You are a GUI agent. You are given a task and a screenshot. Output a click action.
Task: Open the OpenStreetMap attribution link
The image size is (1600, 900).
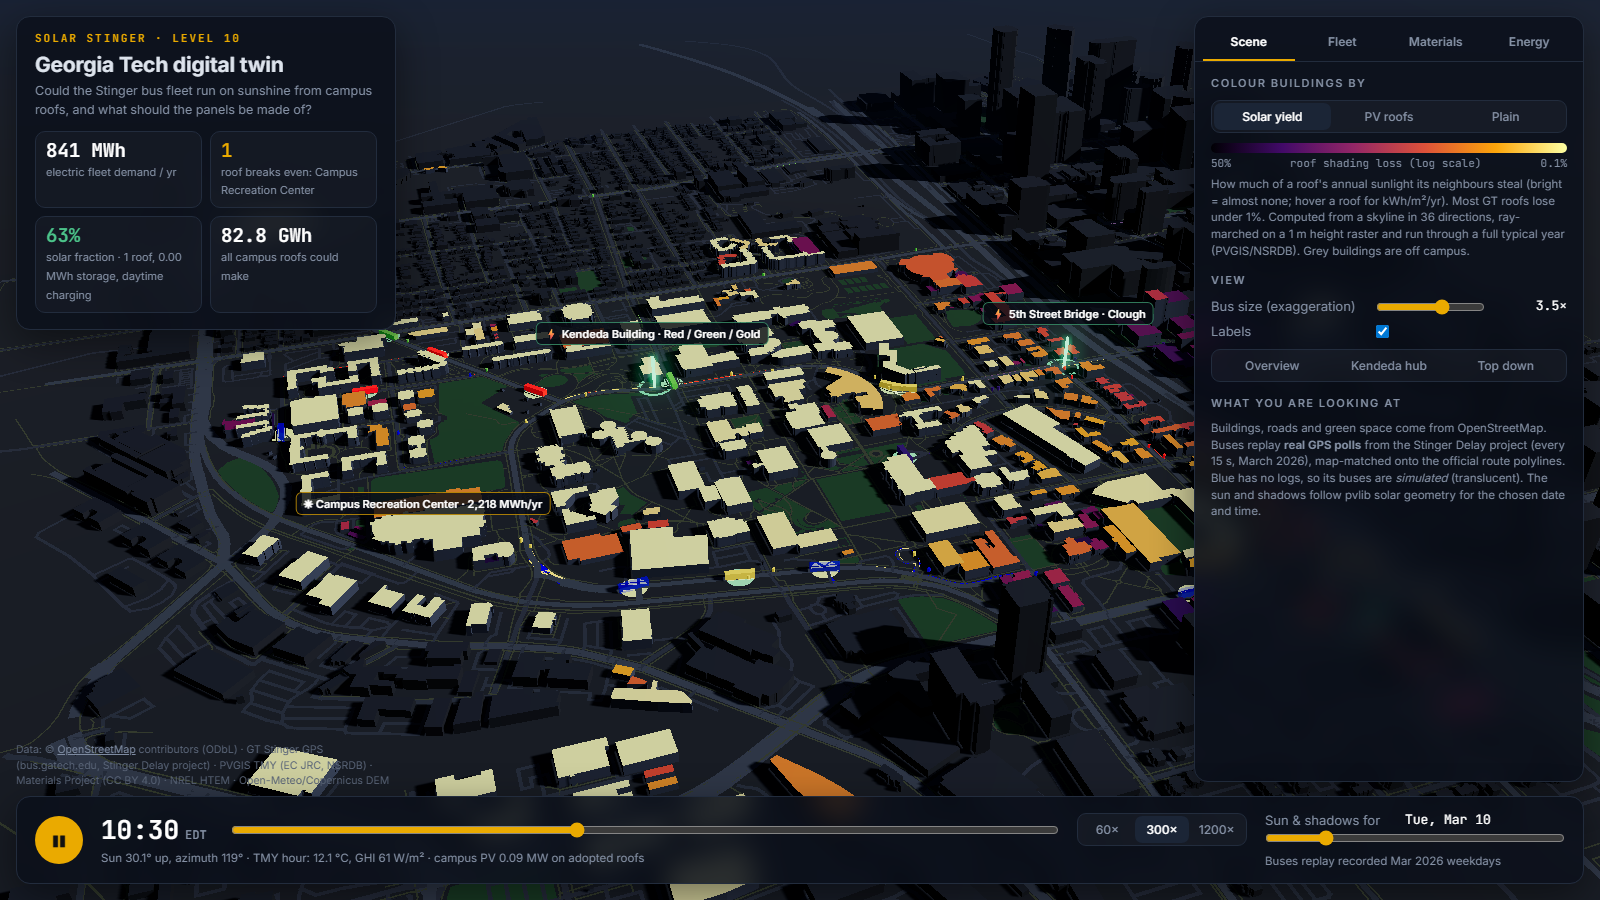(96, 750)
